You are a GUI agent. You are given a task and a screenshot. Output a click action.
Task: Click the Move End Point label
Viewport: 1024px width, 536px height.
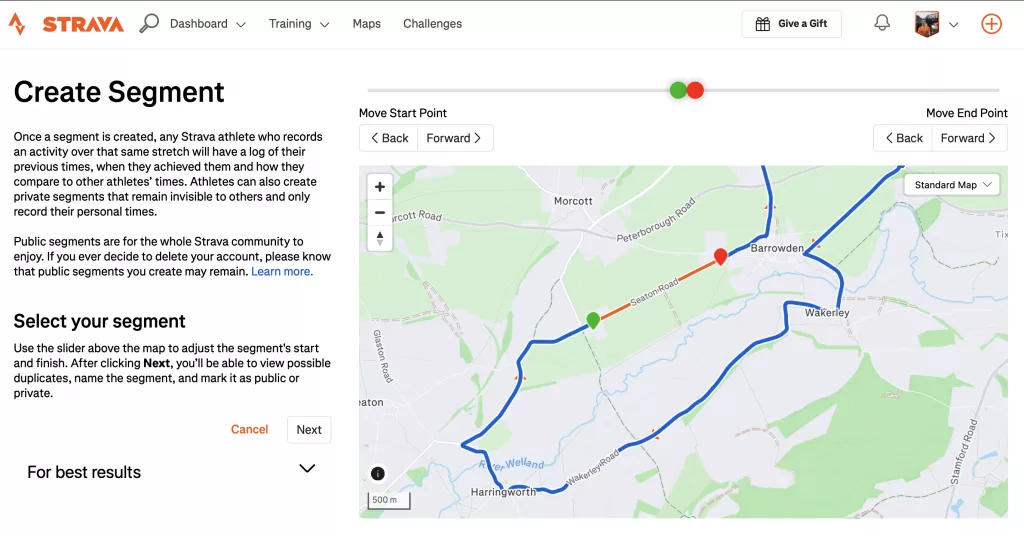(967, 113)
